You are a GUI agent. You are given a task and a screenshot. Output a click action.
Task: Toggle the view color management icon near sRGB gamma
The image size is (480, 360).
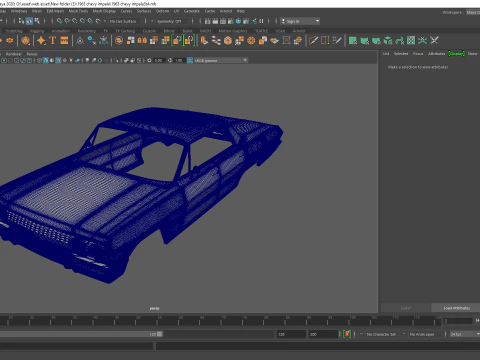click(x=190, y=60)
